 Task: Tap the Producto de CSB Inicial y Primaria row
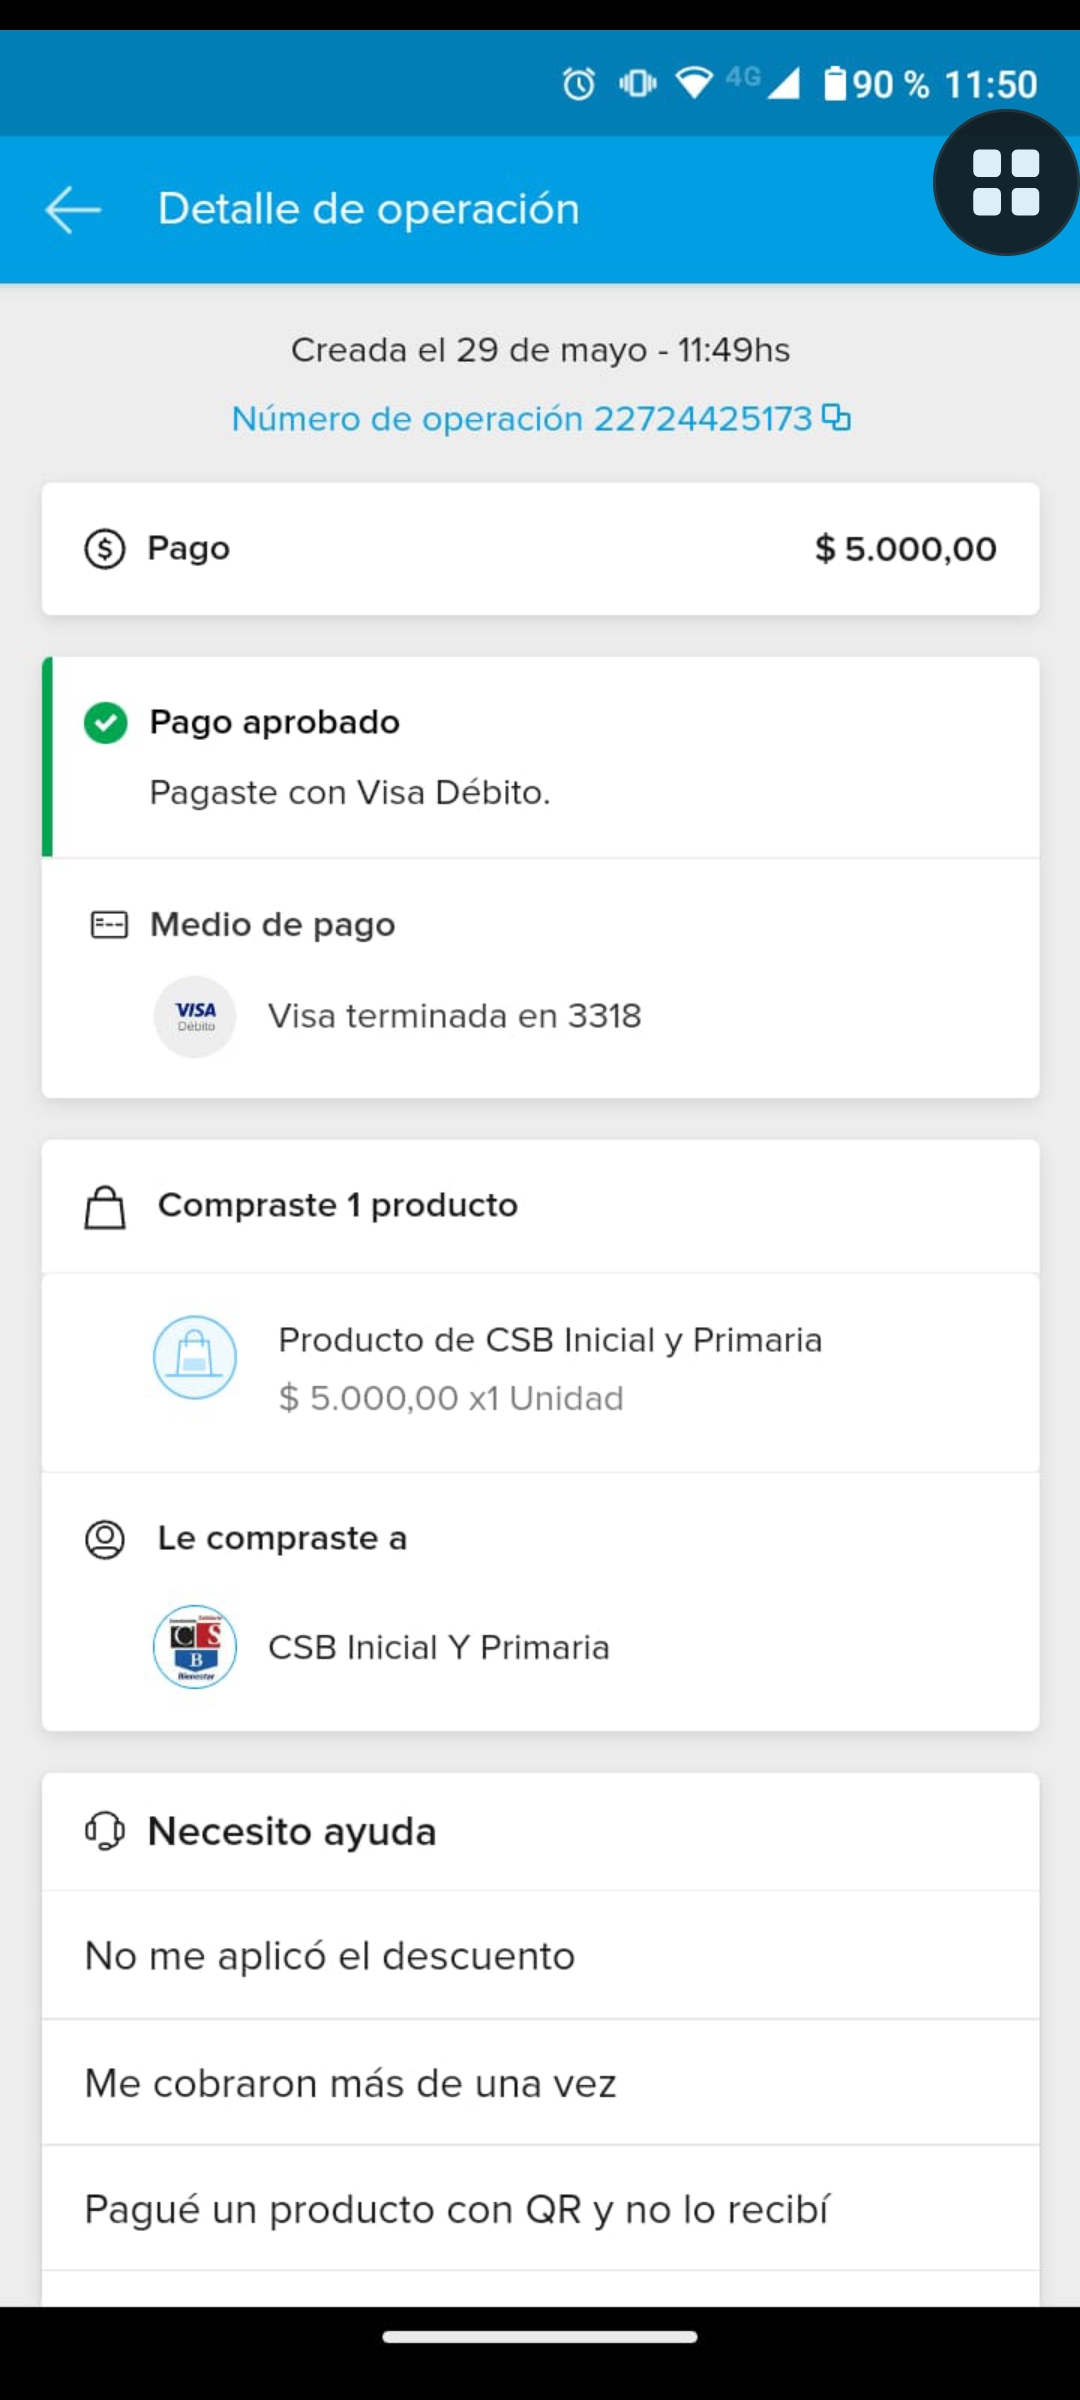[550, 1368]
